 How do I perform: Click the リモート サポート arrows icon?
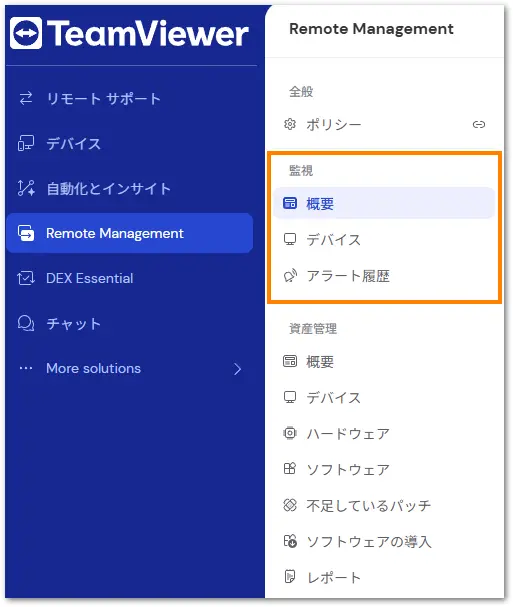coord(26,98)
